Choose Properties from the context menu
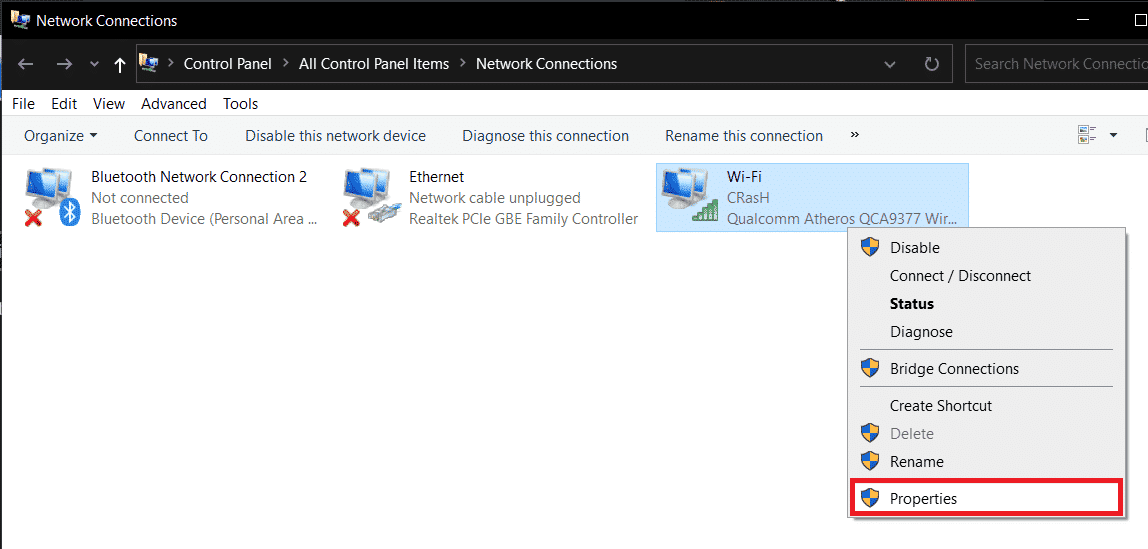 tap(923, 498)
